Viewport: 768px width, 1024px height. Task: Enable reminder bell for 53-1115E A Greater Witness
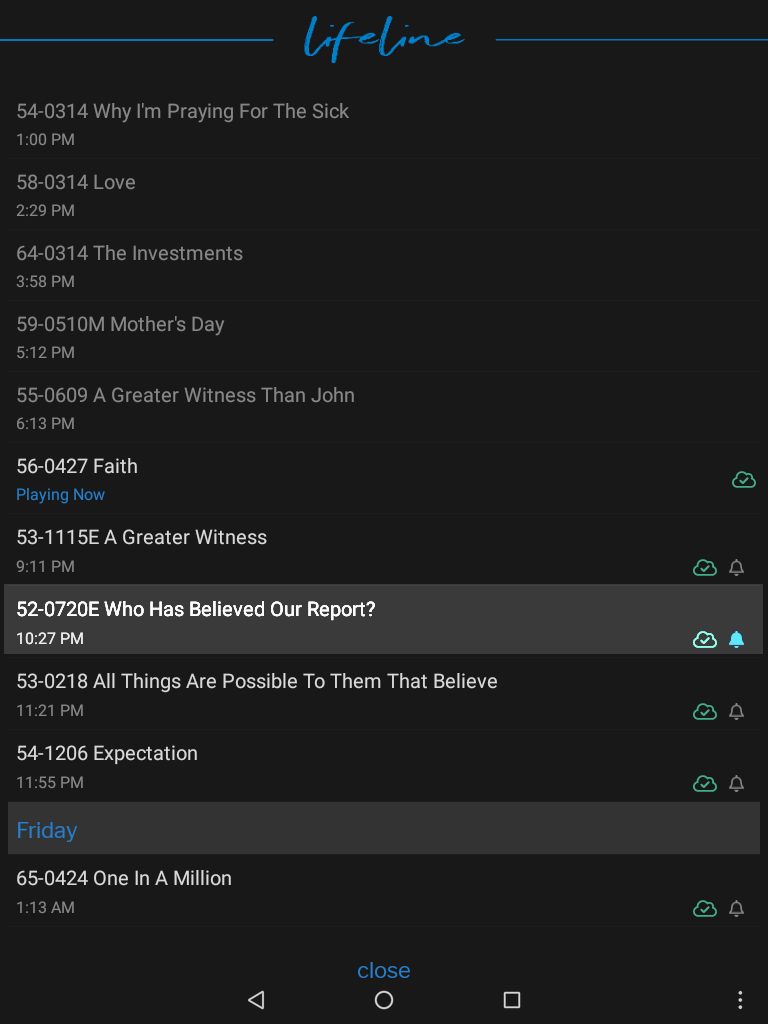coord(736,568)
